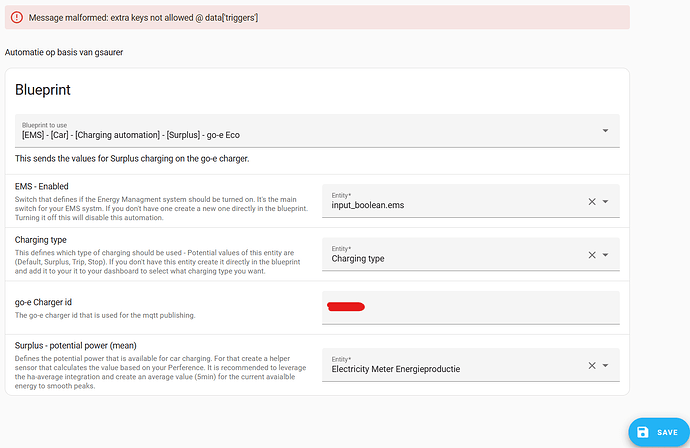Click the floppy disk icon on Save
Screen dimensions: 690x448
(x=642, y=432)
